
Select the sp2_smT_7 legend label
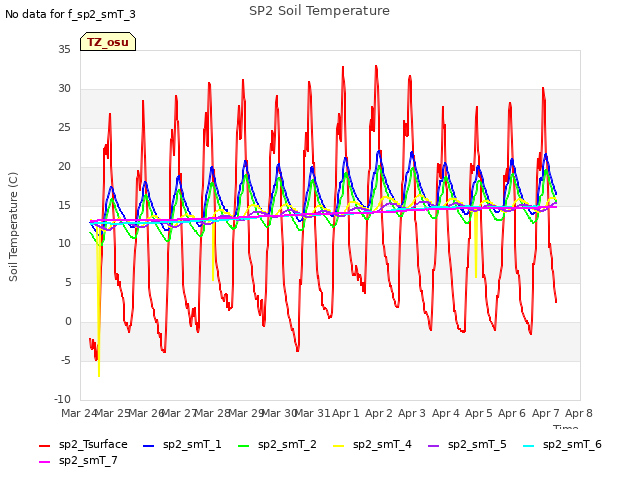coord(88,460)
